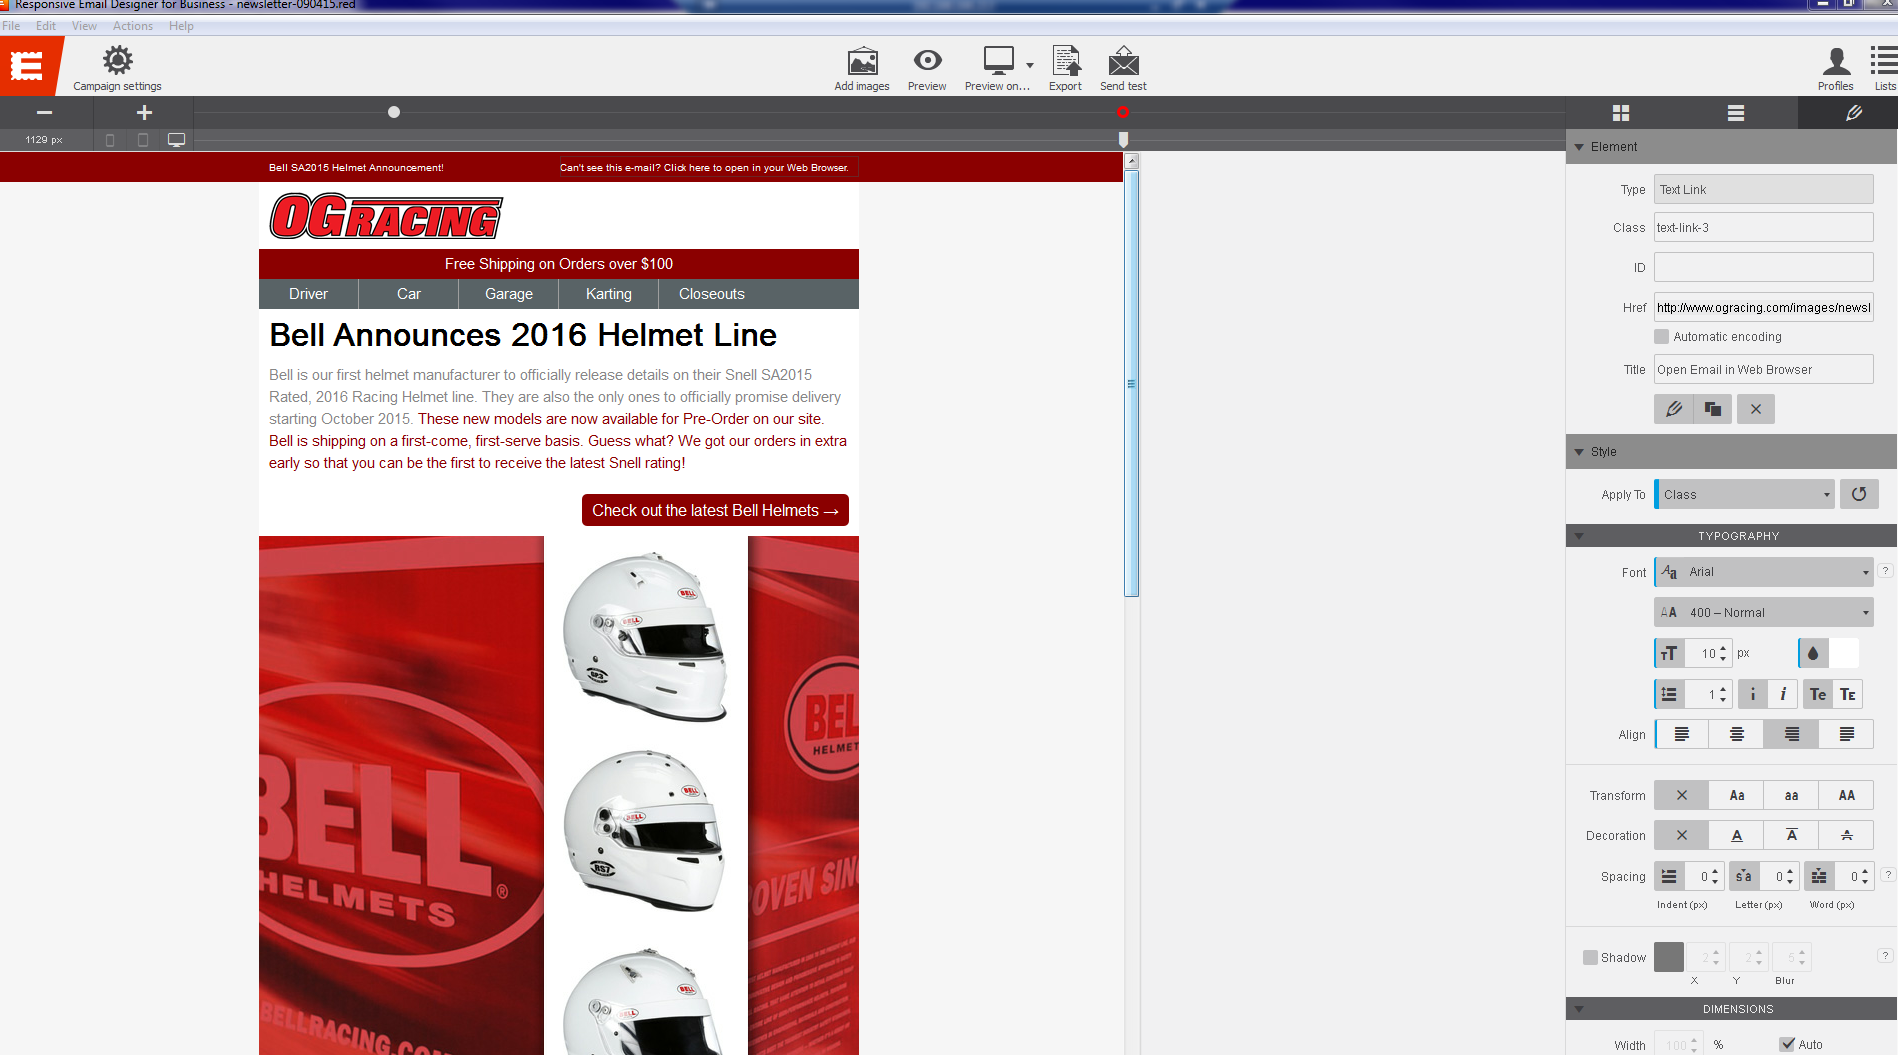Image resolution: width=1898 pixels, height=1055 pixels.
Task: Click the letter spacing icon
Action: 1744,877
